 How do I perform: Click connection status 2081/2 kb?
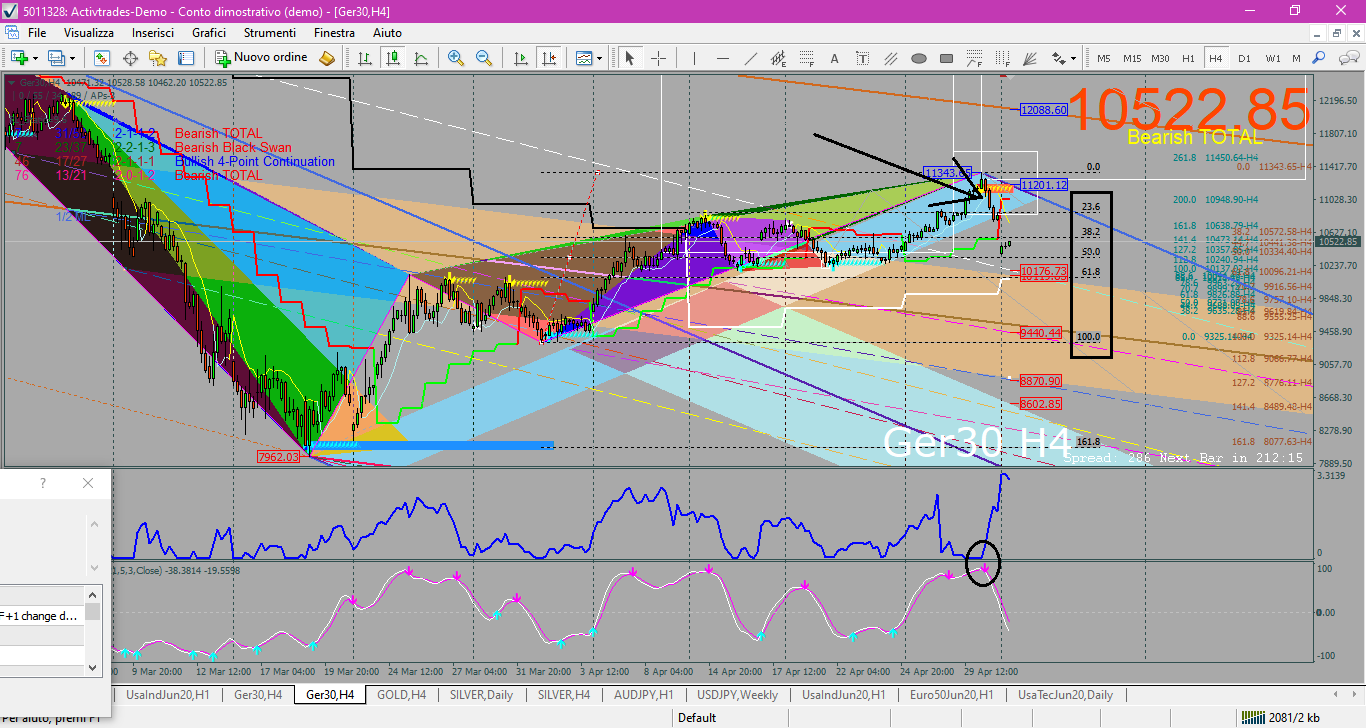(1280, 717)
